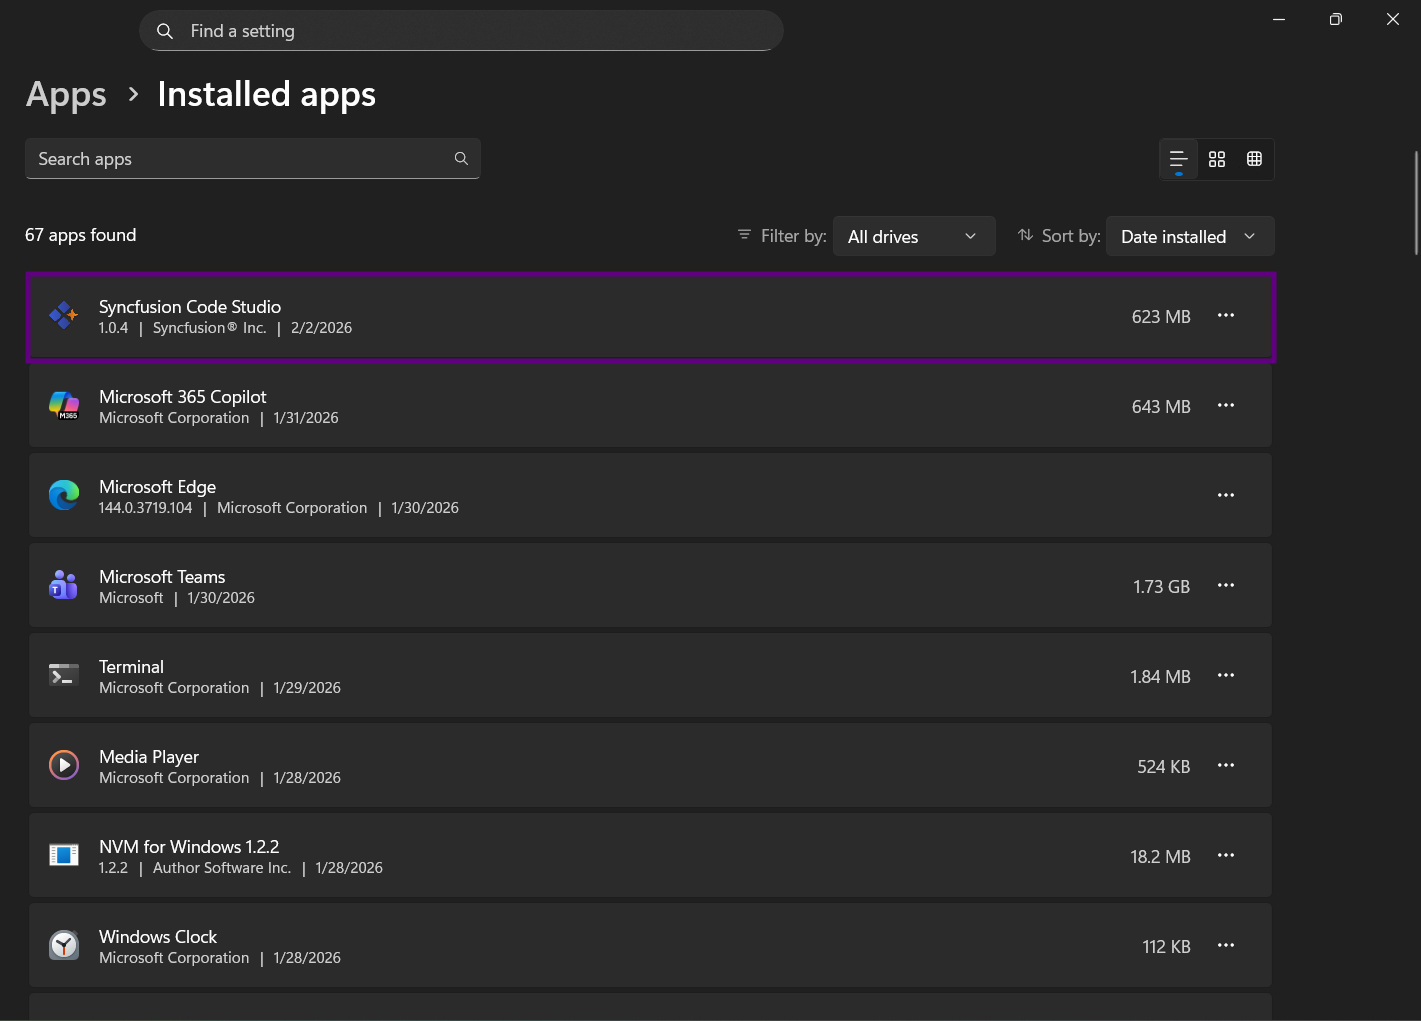Open more options for Terminal

pyautogui.click(x=1226, y=676)
